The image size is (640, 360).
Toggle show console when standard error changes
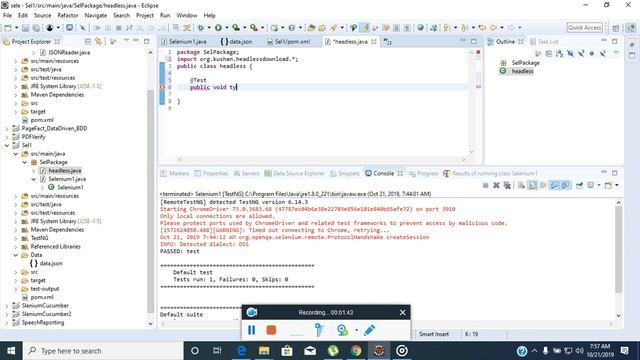pyautogui.click(x=565, y=185)
